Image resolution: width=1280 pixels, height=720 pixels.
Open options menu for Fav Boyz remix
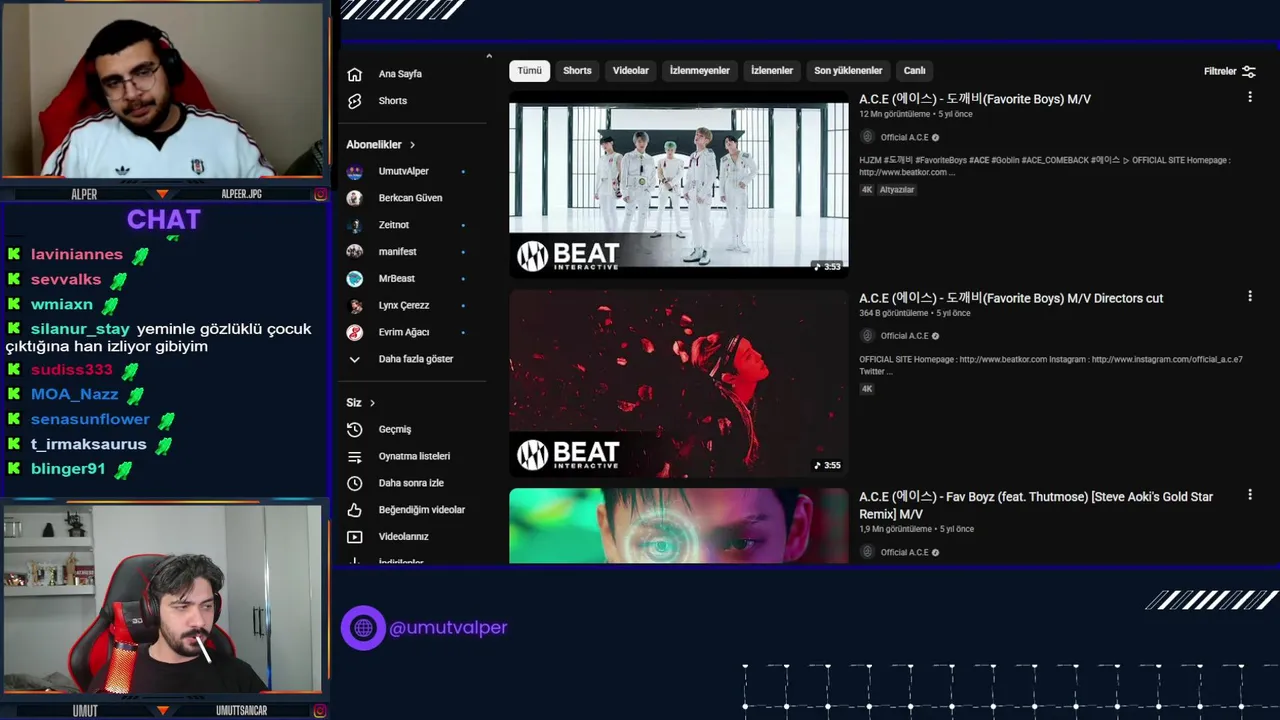1249,495
